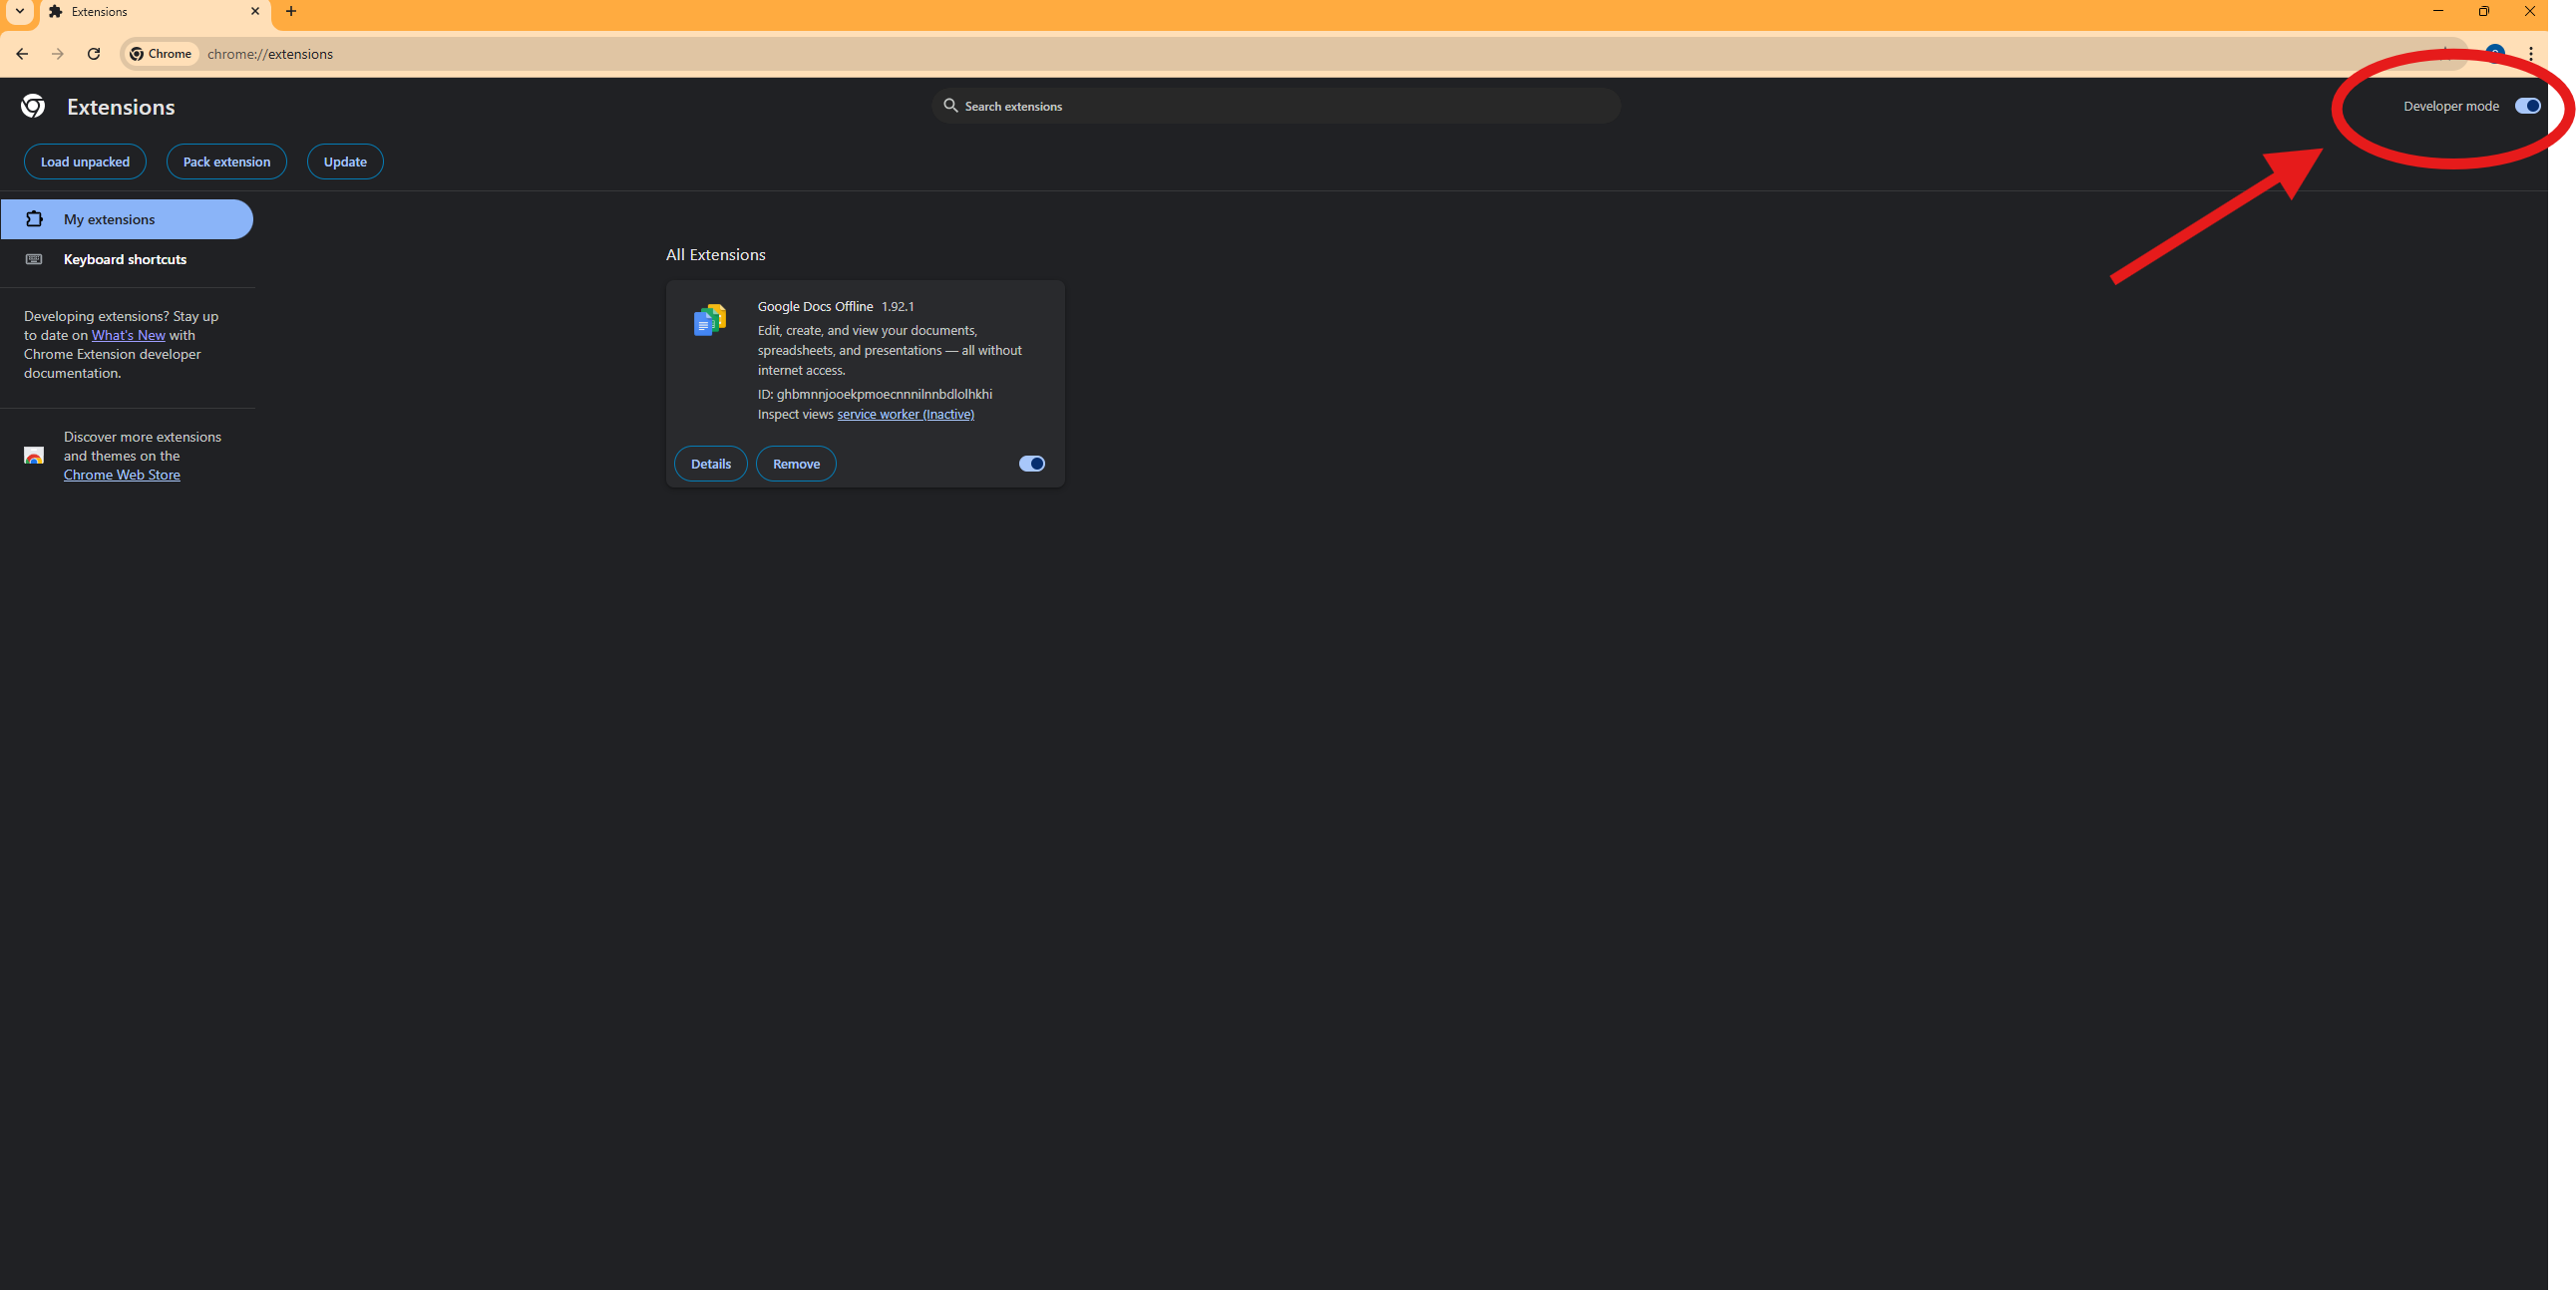2576x1290 pixels.
Task: Turn off Developer mode toggle
Action: (2527, 106)
